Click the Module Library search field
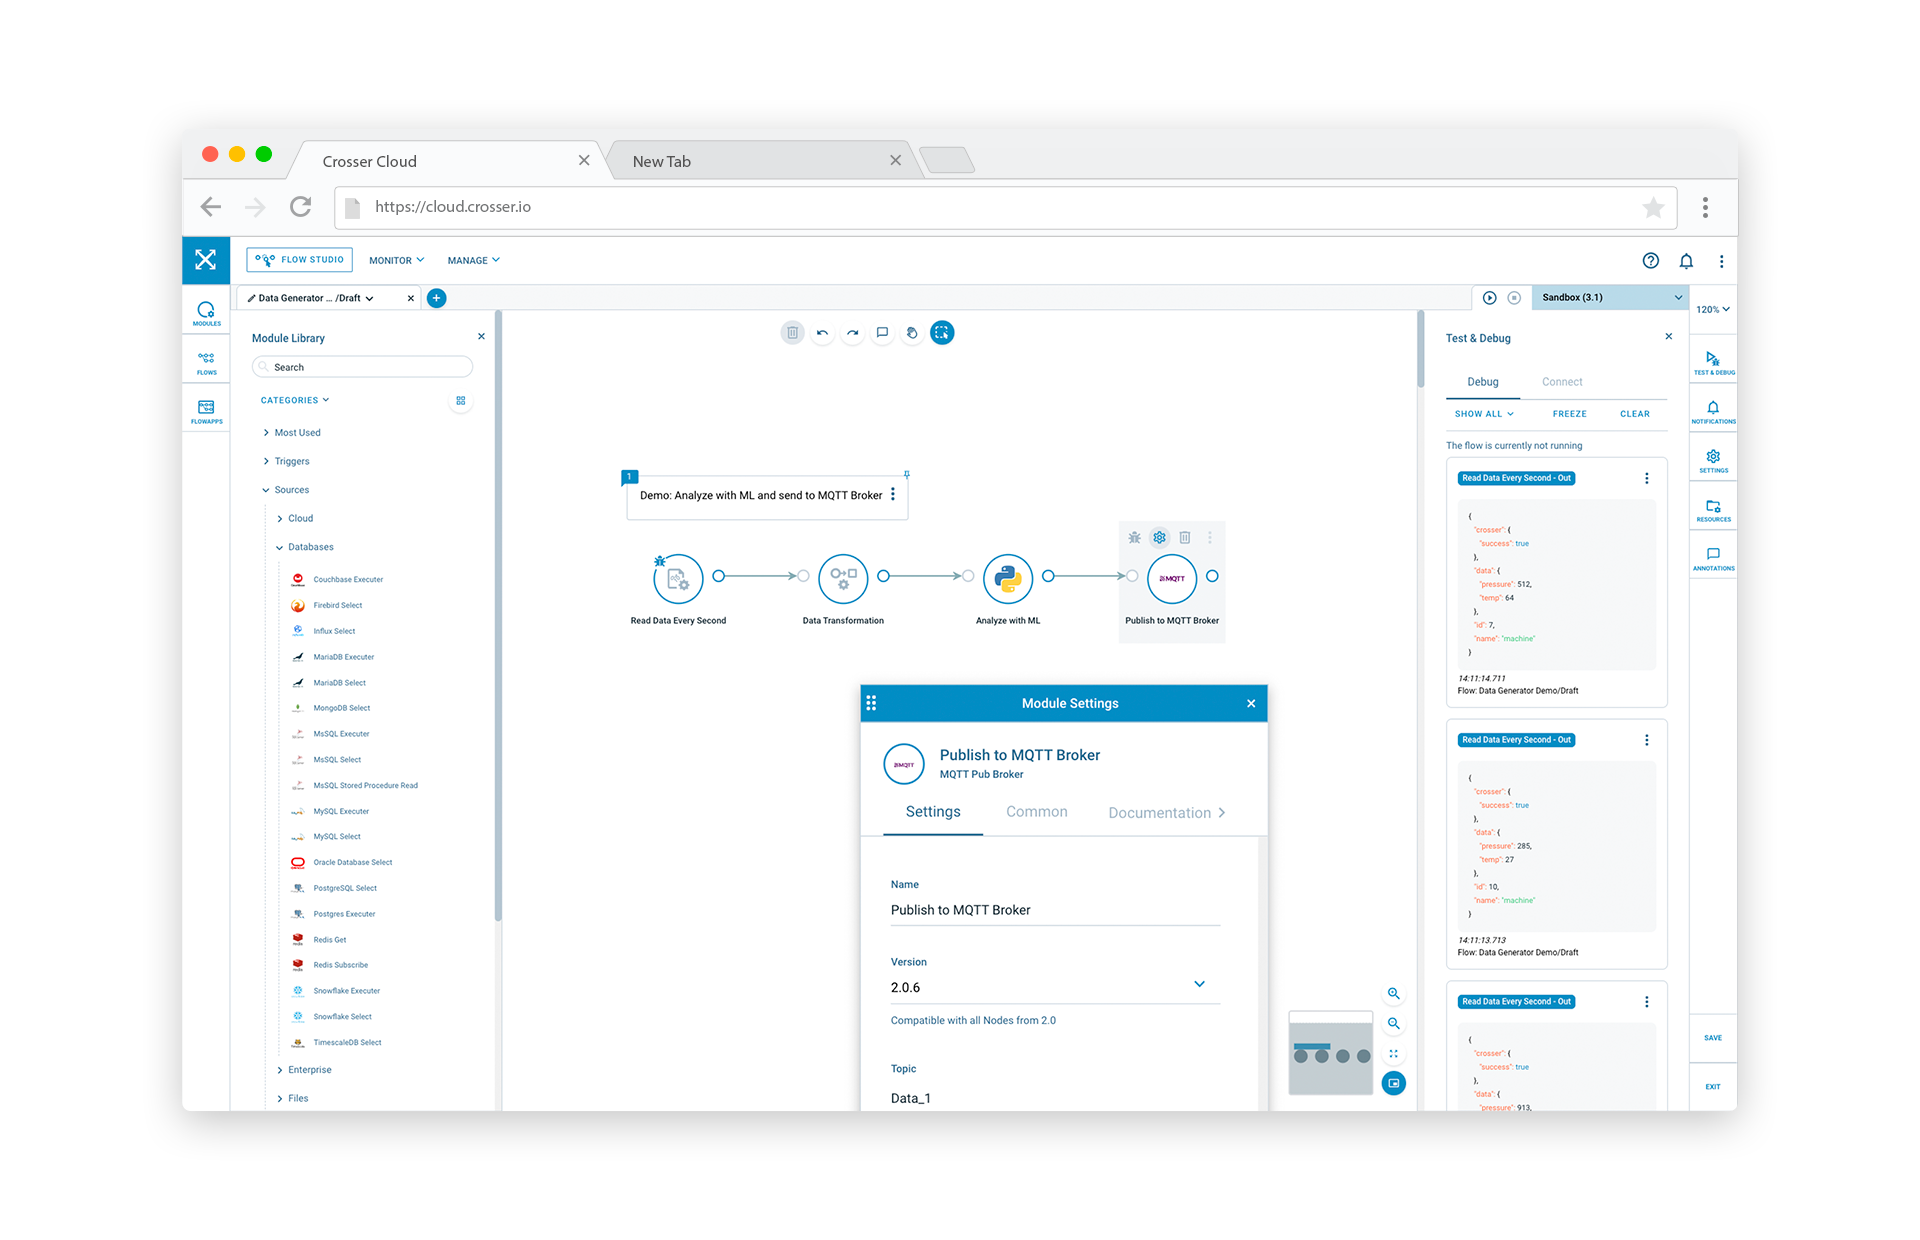The image size is (1920, 1240). click(362, 367)
